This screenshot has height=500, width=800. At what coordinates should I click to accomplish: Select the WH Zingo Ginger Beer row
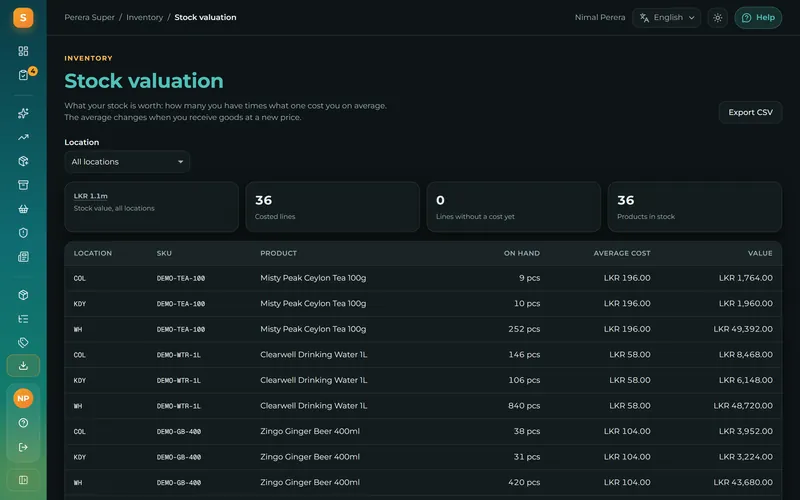tap(423, 483)
